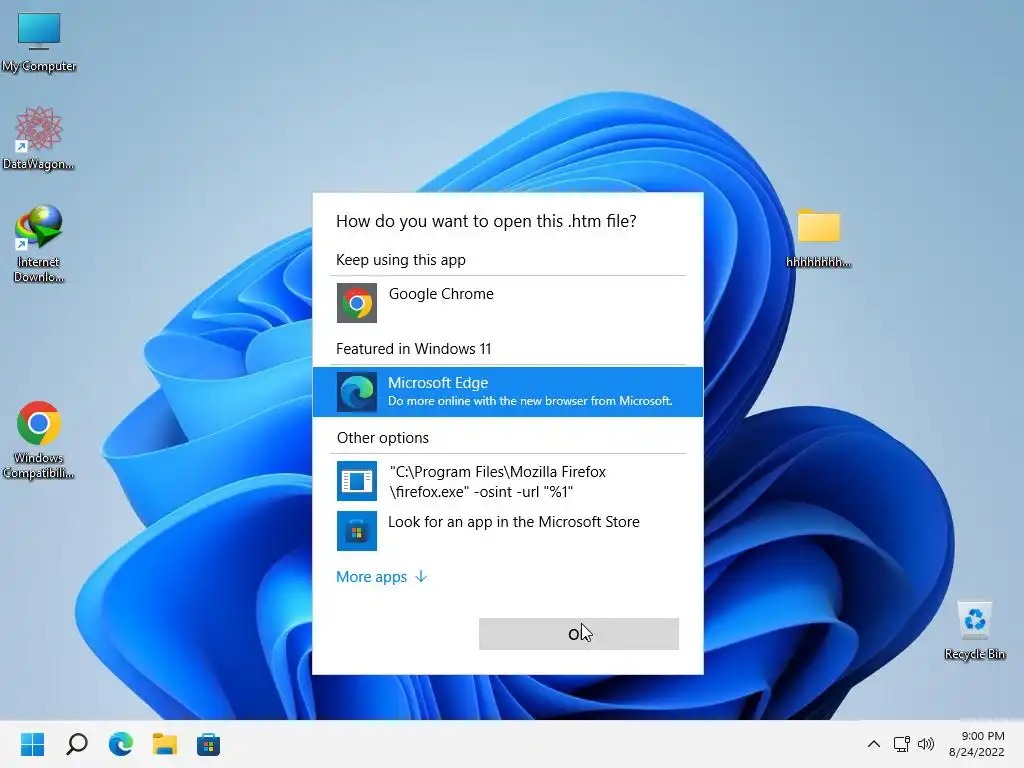The image size is (1024, 768).
Task: Show hidden system tray icons
Action: click(x=874, y=744)
